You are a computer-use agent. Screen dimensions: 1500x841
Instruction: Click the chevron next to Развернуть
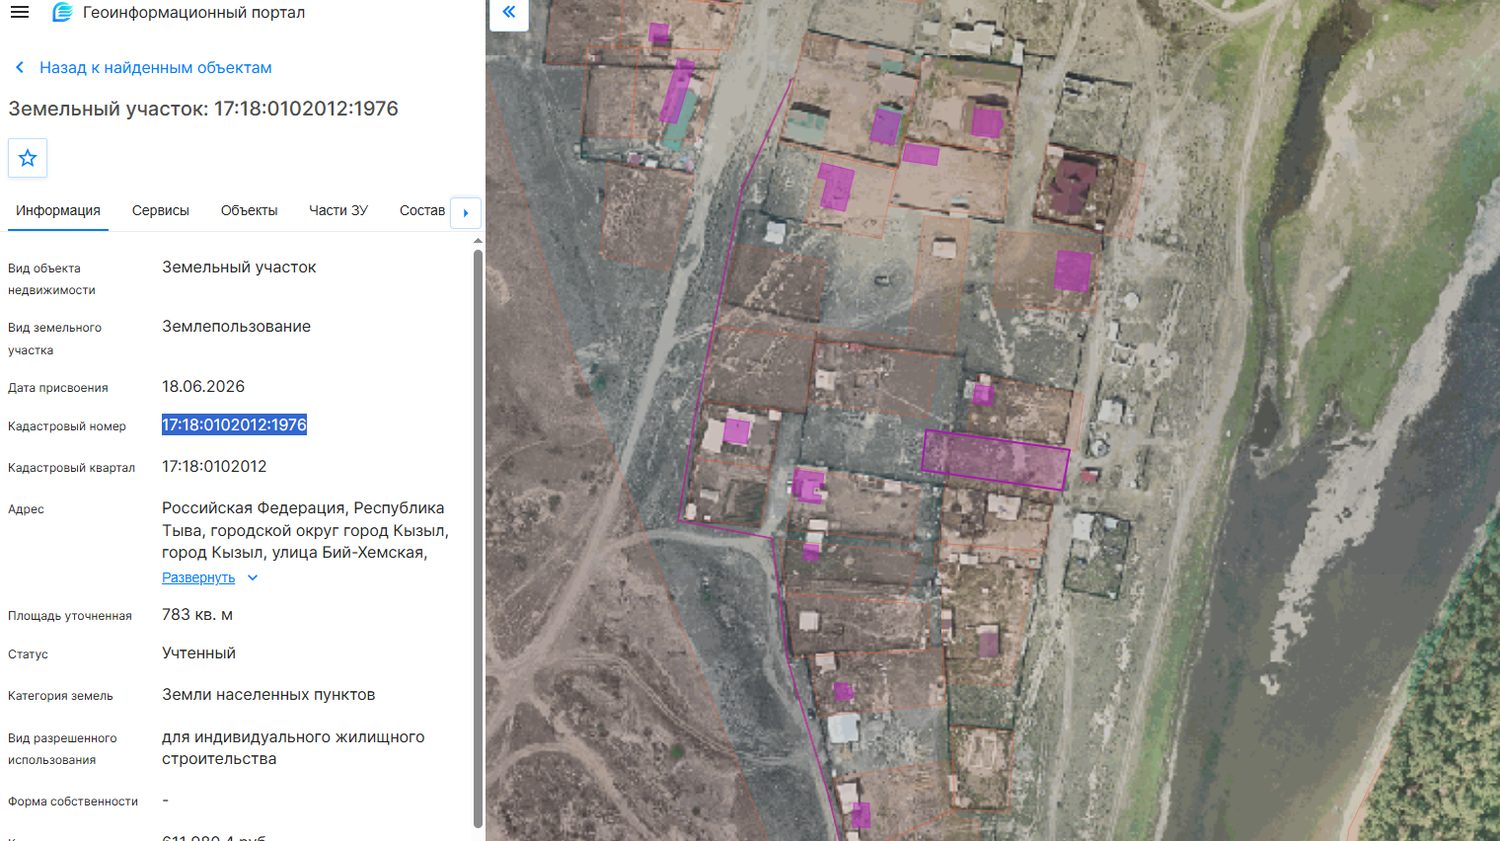click(x=252, y=578)
